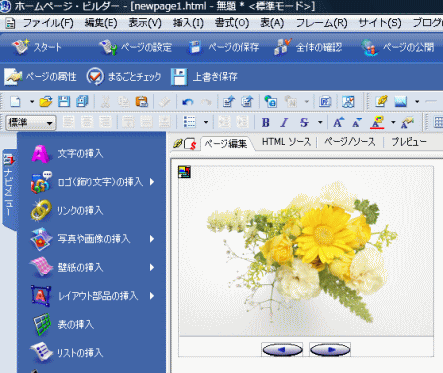Image resolution: width=443 pixels, height=373 pixels.
Task: Click the left arrow oval button
Action: [x=282, y=350]
